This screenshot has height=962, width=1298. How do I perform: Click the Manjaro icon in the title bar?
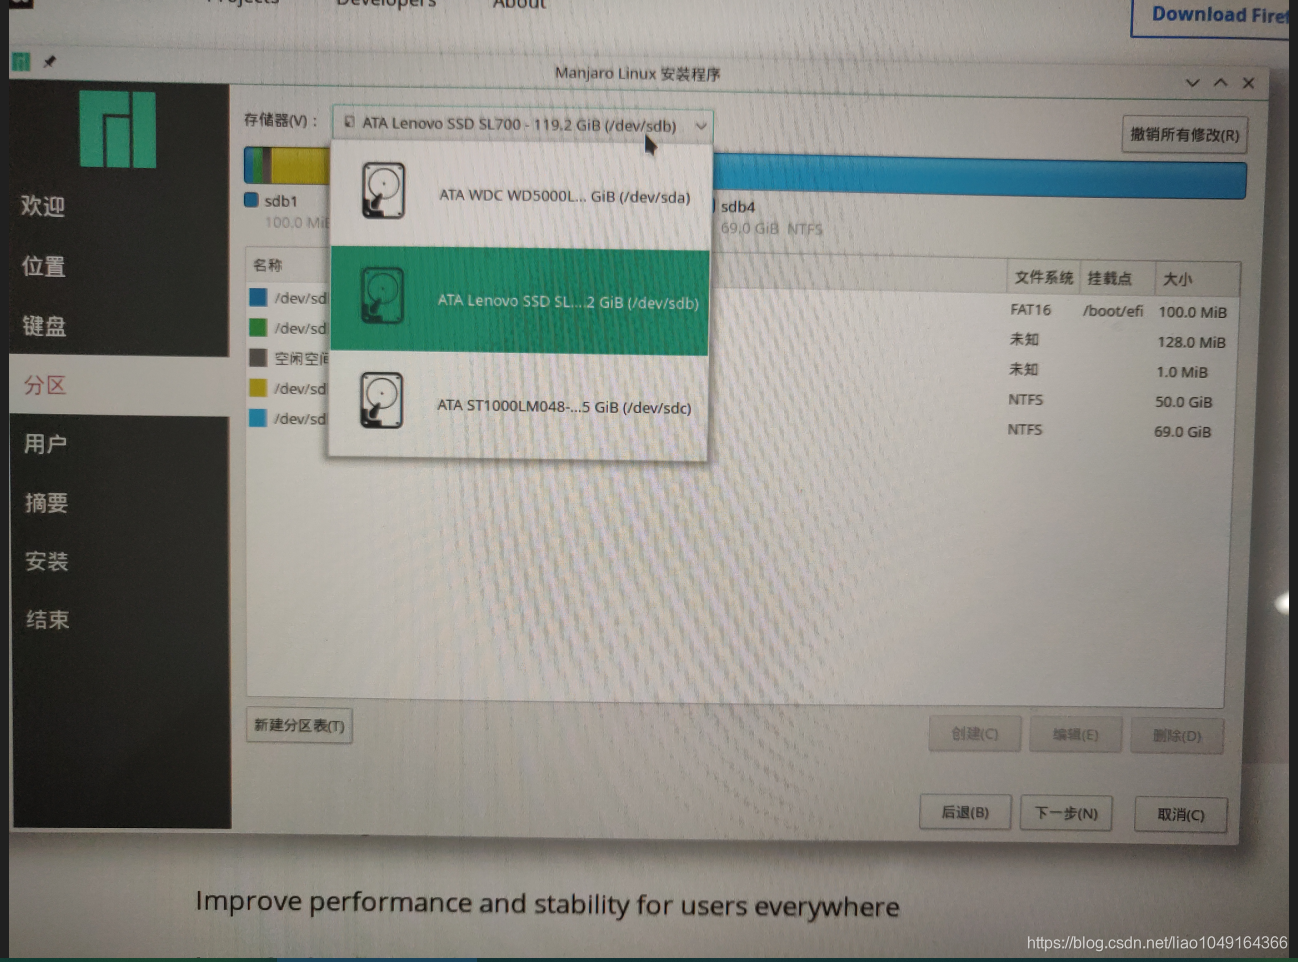coord(20,62)
